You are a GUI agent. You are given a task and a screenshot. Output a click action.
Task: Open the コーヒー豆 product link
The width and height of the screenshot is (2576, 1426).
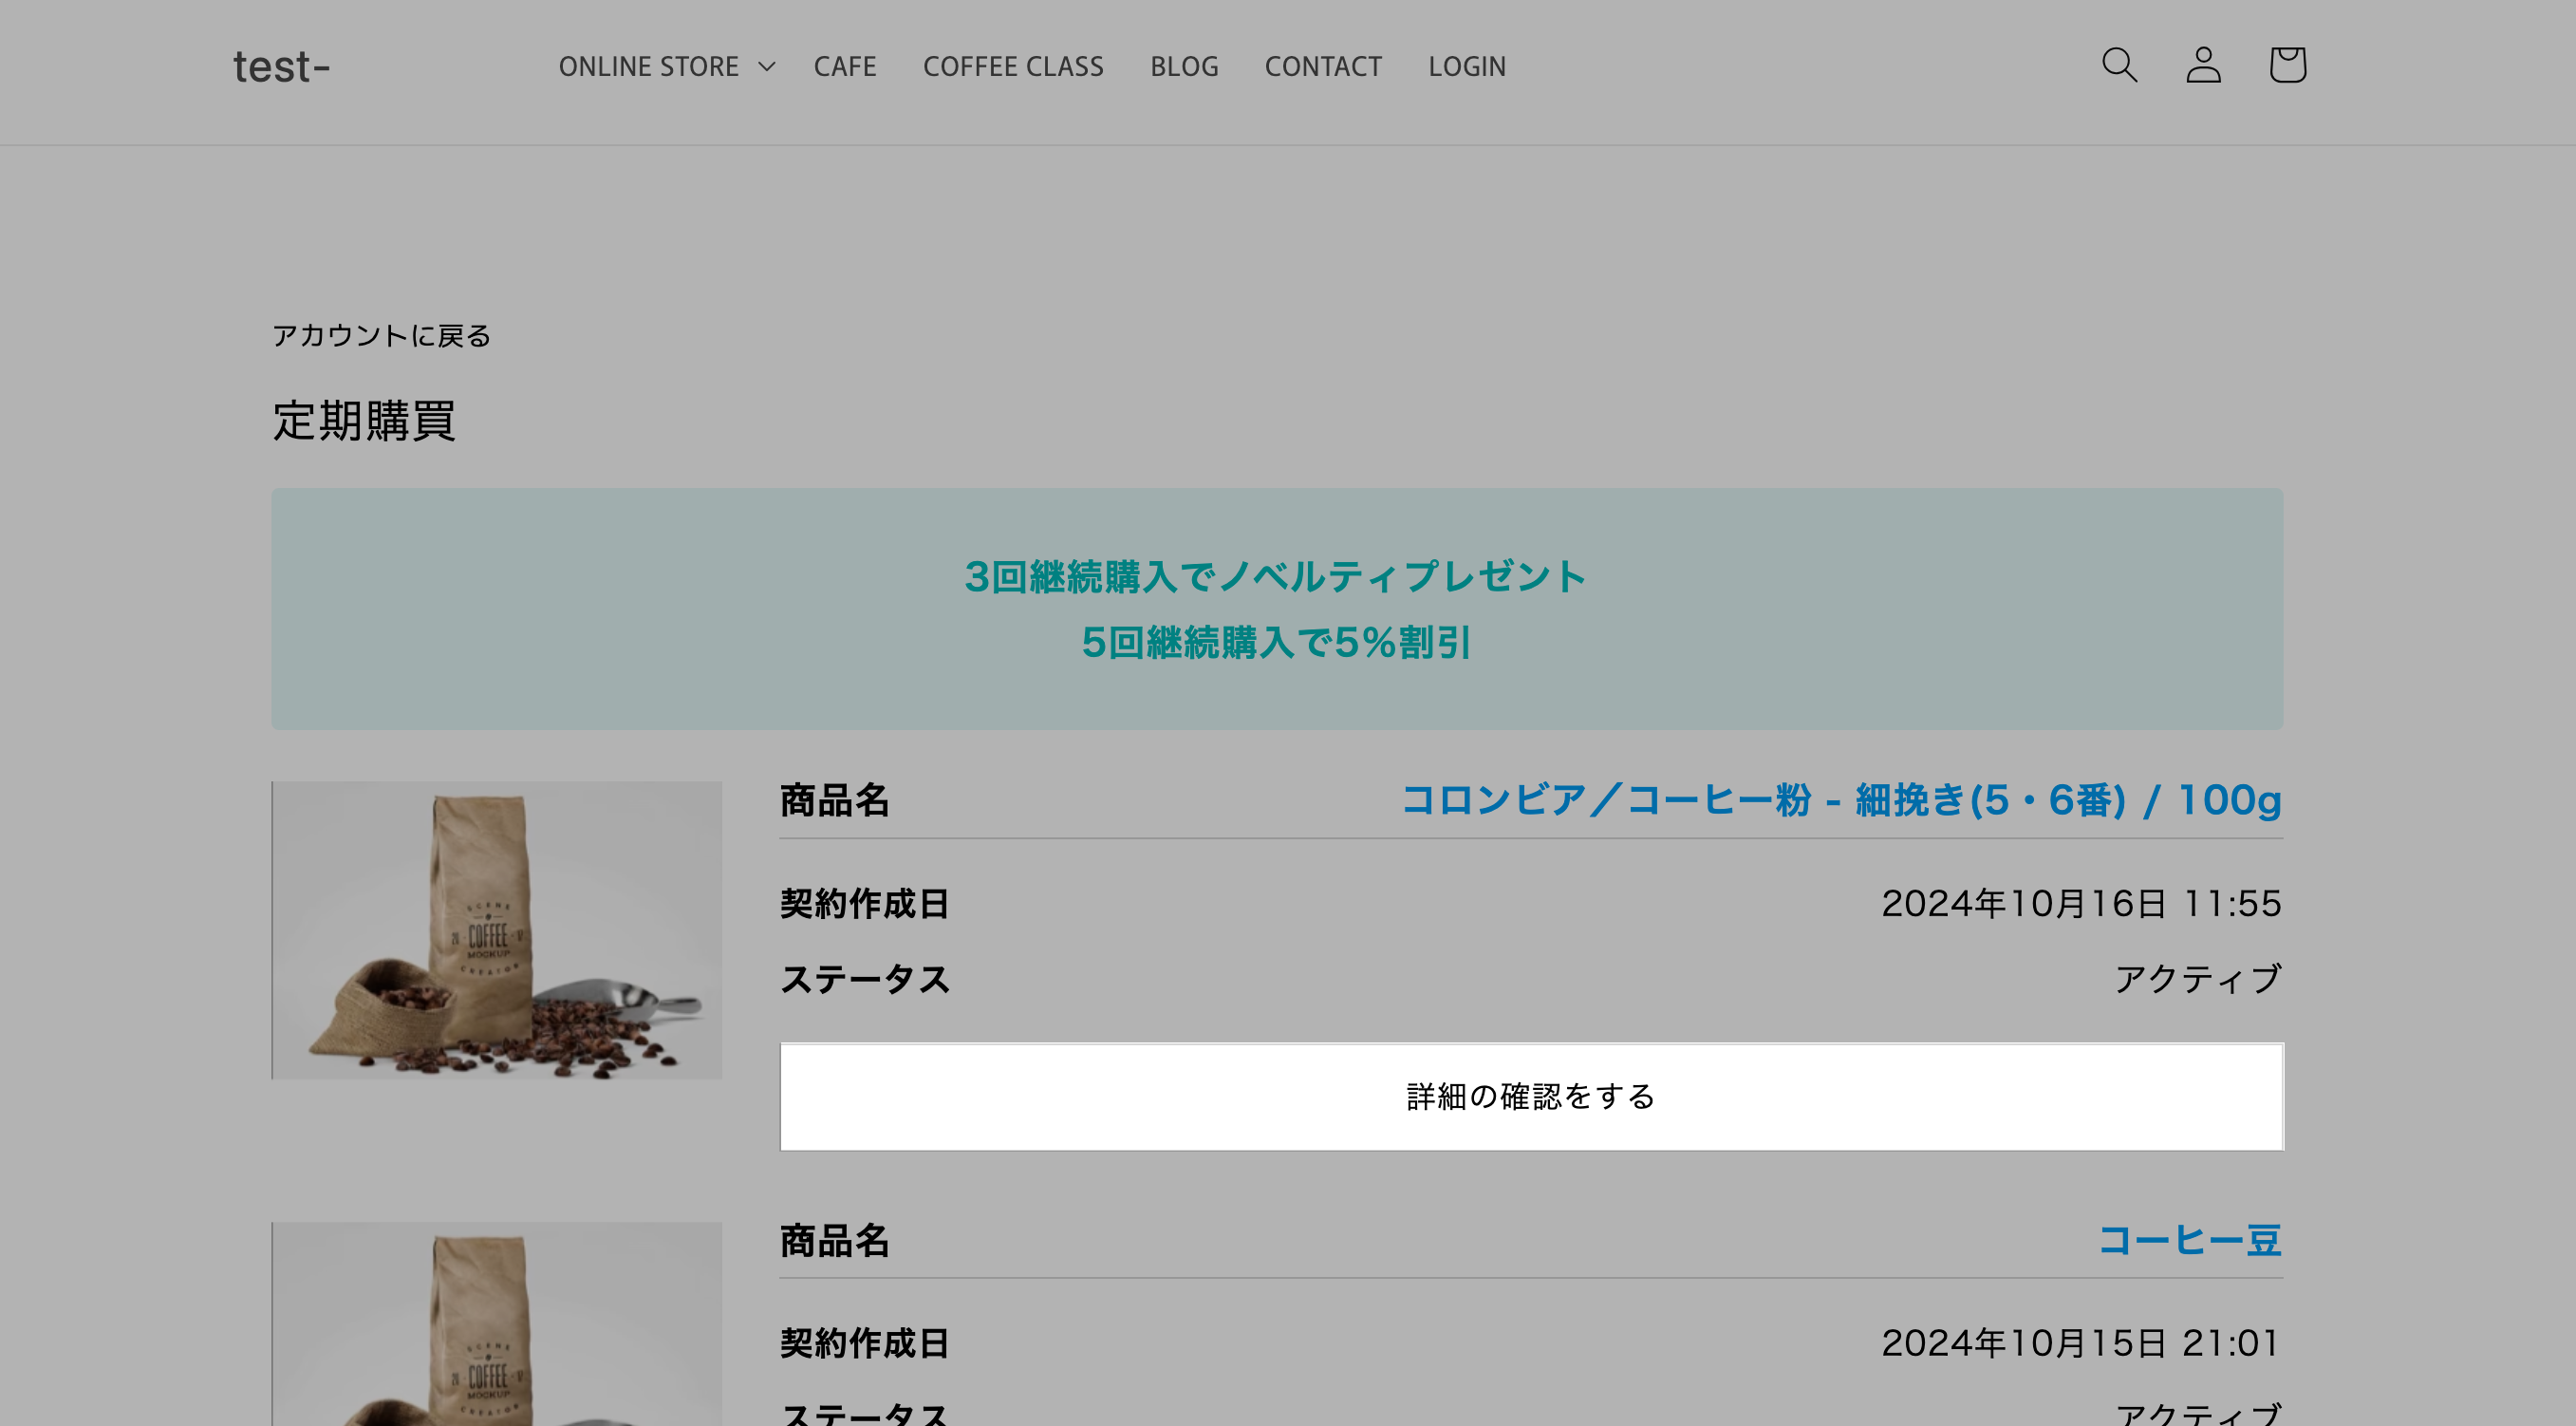coord(2189,1240)
